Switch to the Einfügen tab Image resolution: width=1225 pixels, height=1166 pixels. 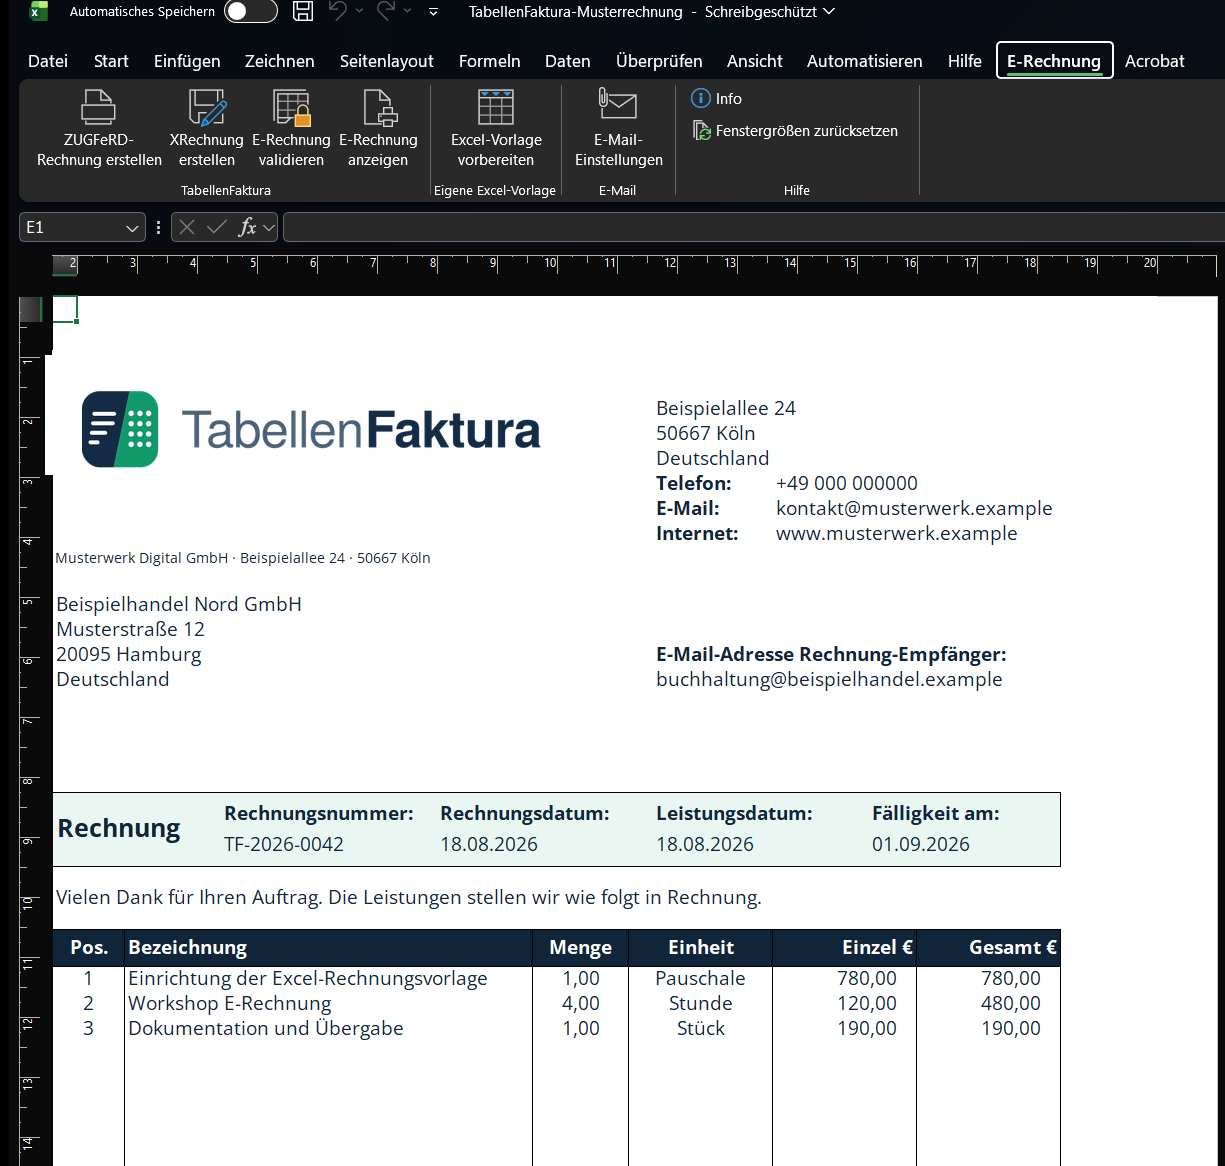187,61
